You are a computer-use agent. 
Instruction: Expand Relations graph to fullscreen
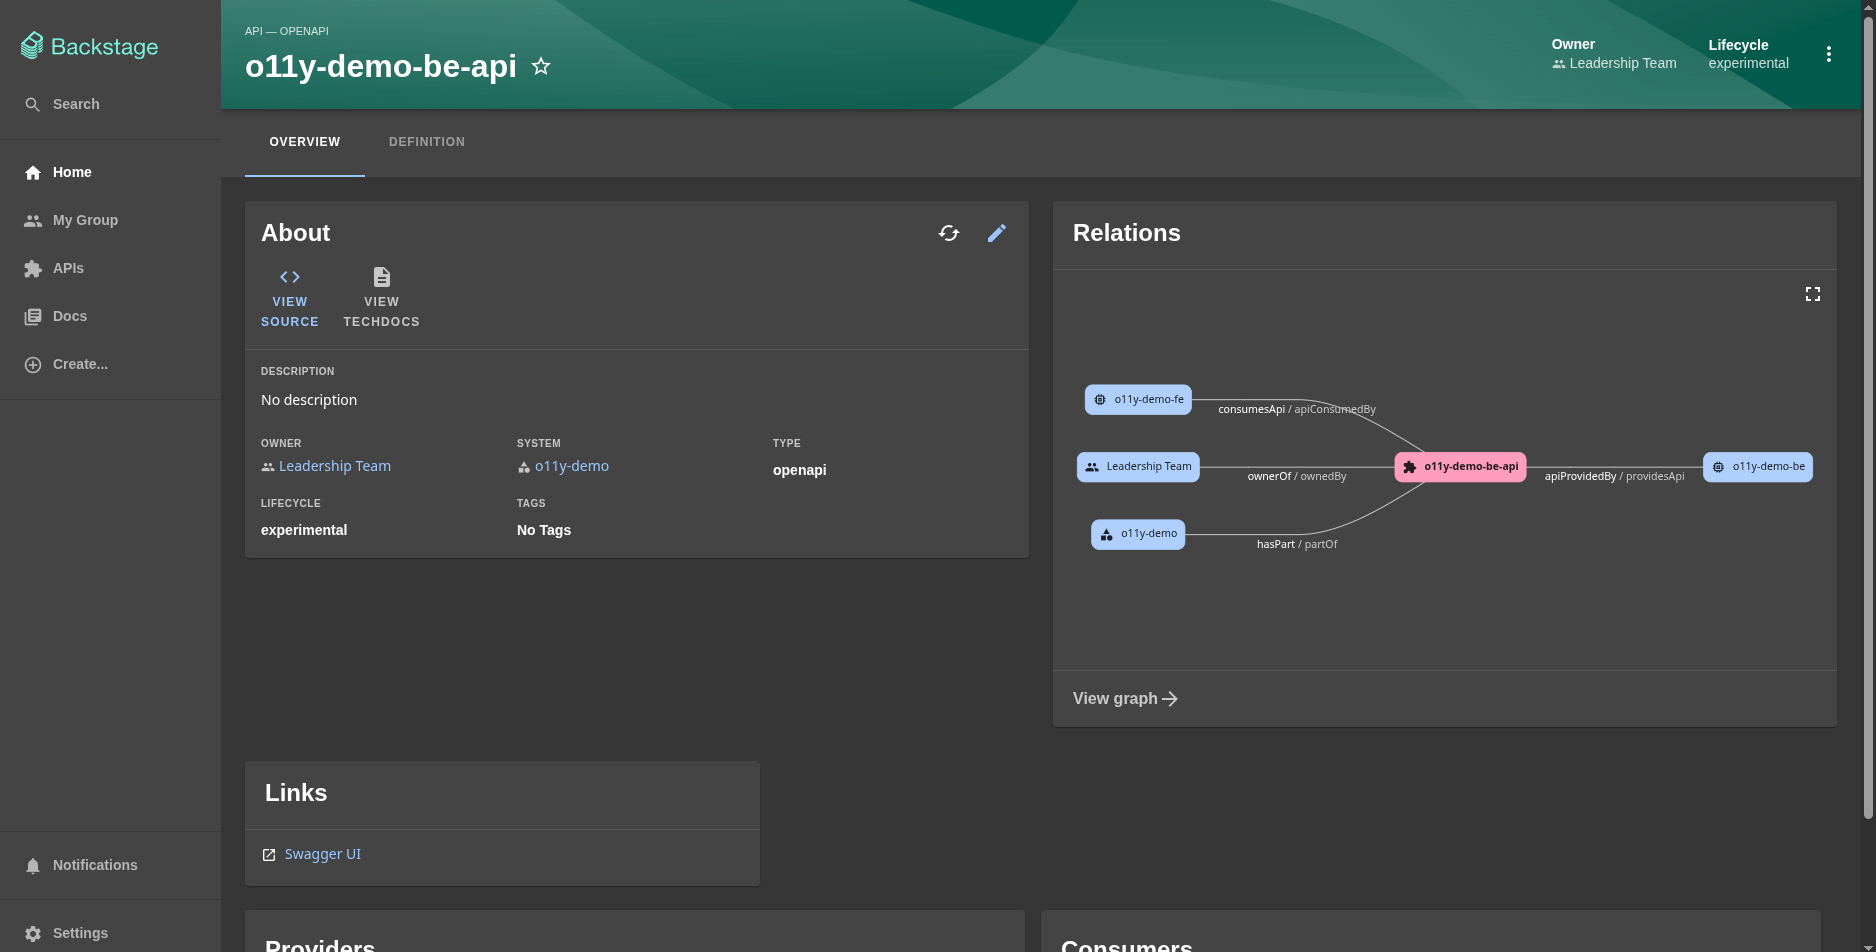[1813, 294]
